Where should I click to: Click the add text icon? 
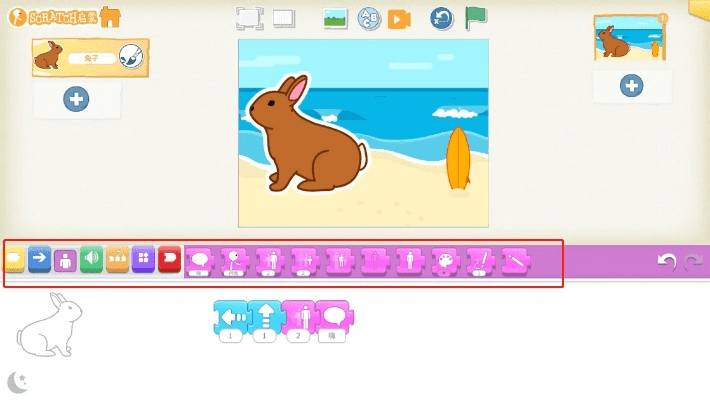[x=368, y=18]
